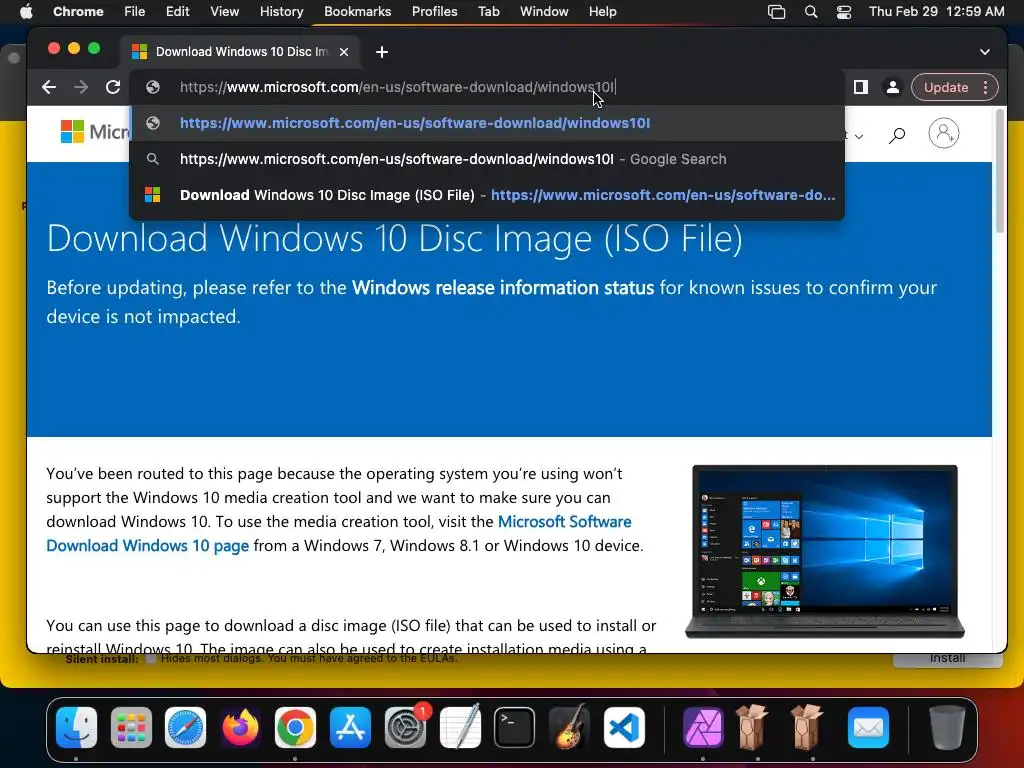Click the Update button in Chrome toolbar
This screenshot has width=1024, height=768.
[946, 87]
